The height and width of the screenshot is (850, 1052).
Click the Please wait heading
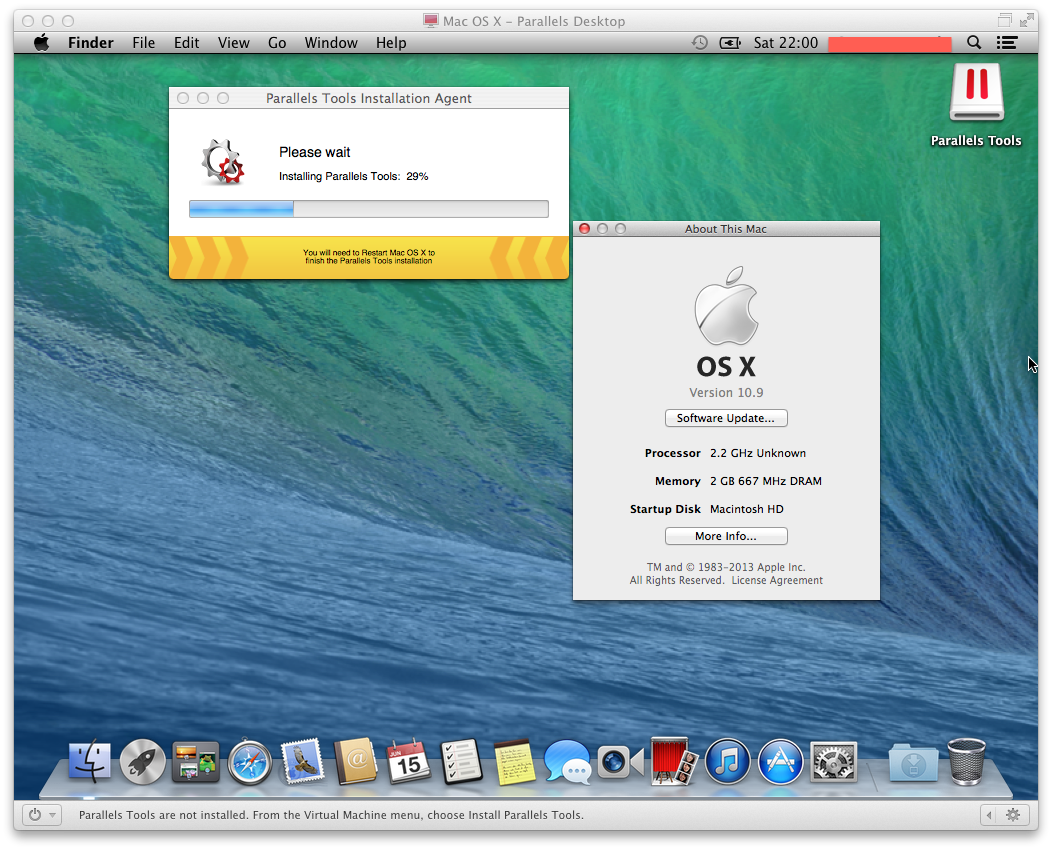[x=315, y=152]
